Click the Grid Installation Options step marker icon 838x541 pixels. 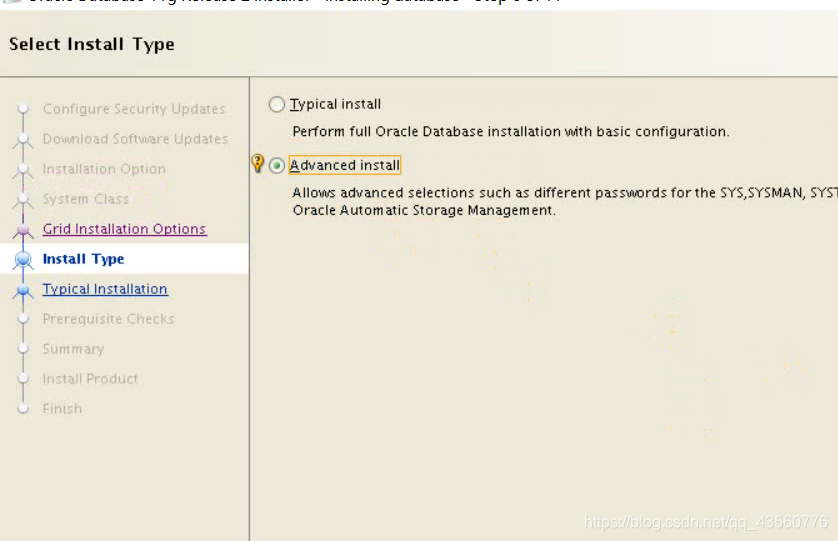23,230
